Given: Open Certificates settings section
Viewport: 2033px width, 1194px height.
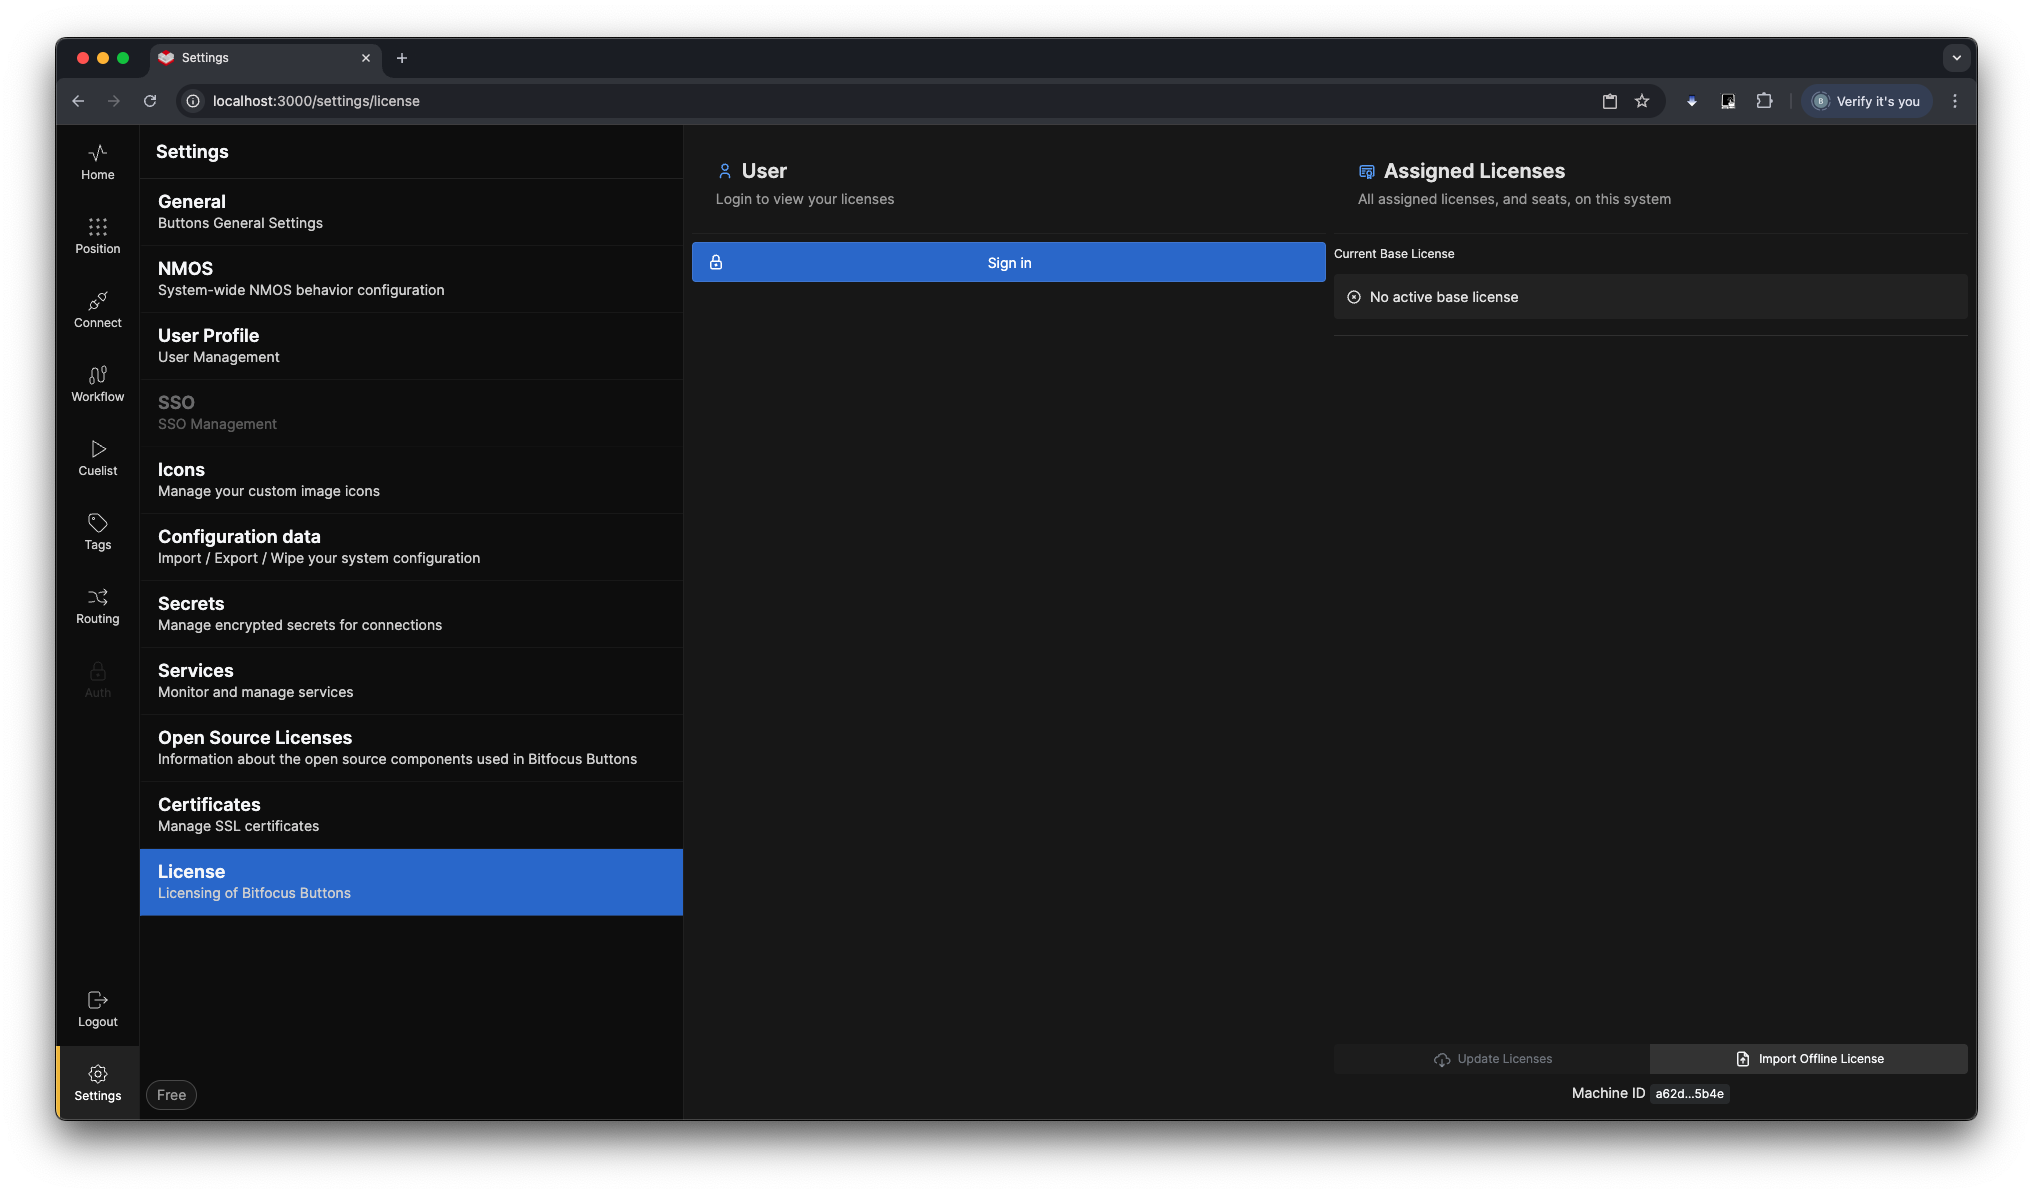Looking at the screenshot, I should click(411, 815).
